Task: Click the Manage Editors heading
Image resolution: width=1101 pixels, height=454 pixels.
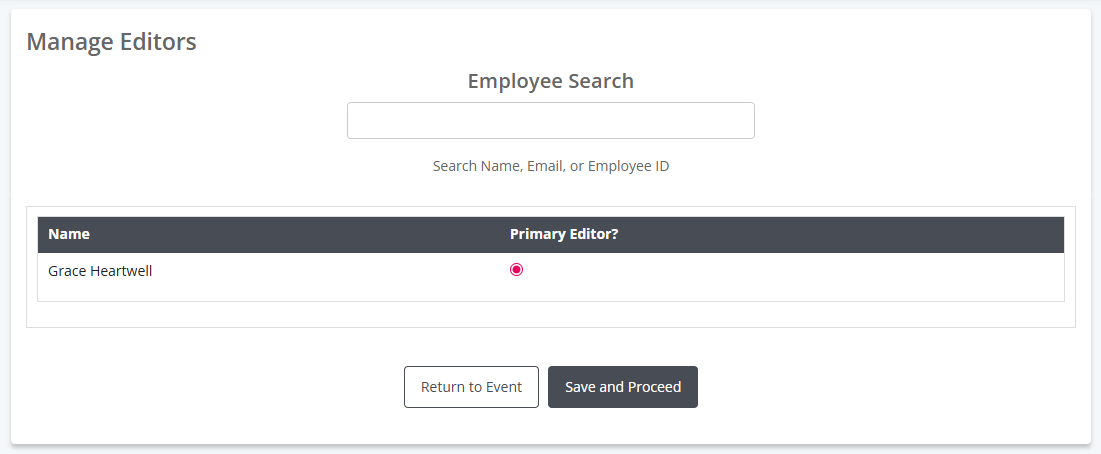Action: coord(112,42)
